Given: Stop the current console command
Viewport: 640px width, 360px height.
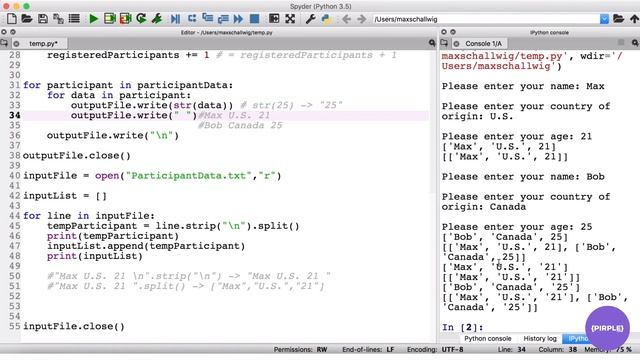Looking at the screenshot, I should tap(621, 42).
